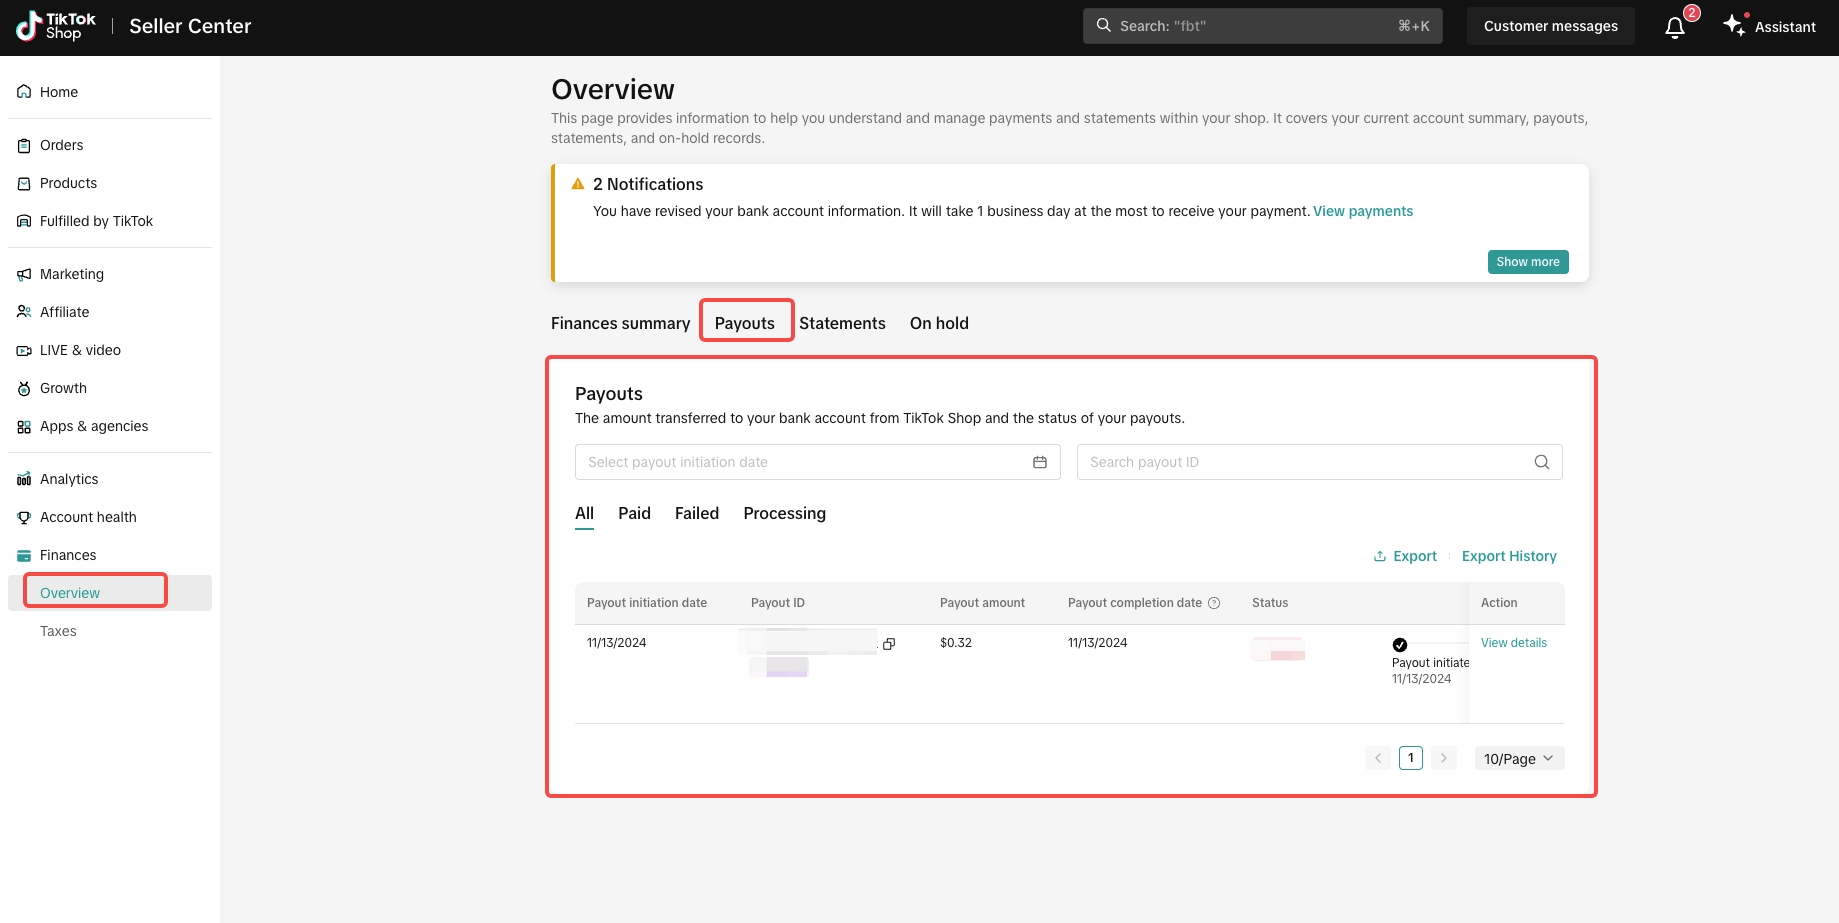Select the Failed payouts filter tab
Screen dimensions: 1839x923
coord(697,513)
